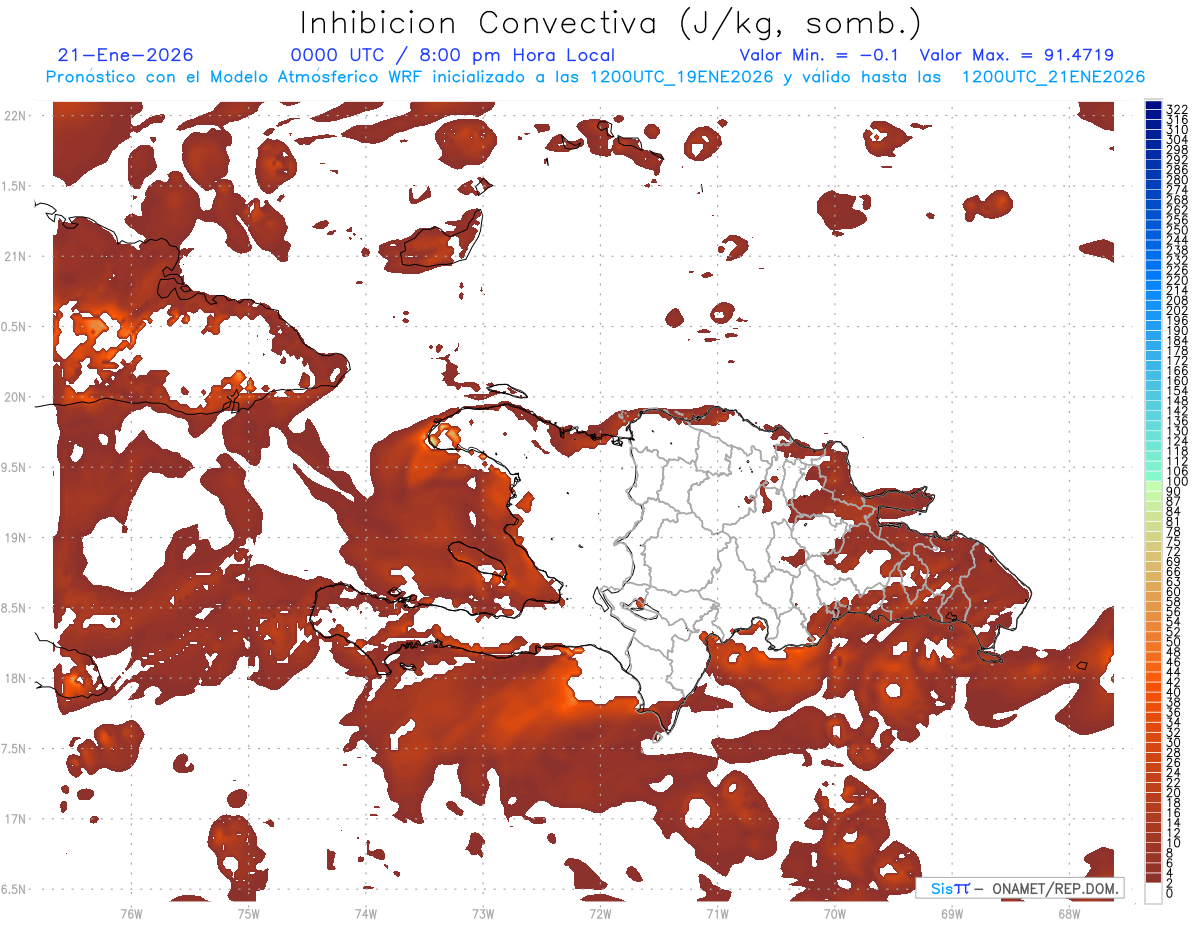The width and height of the screenshot is (1200, 927).
Task: Click the date '21-Ene-2026'
Action: click(x=125, y=56)
